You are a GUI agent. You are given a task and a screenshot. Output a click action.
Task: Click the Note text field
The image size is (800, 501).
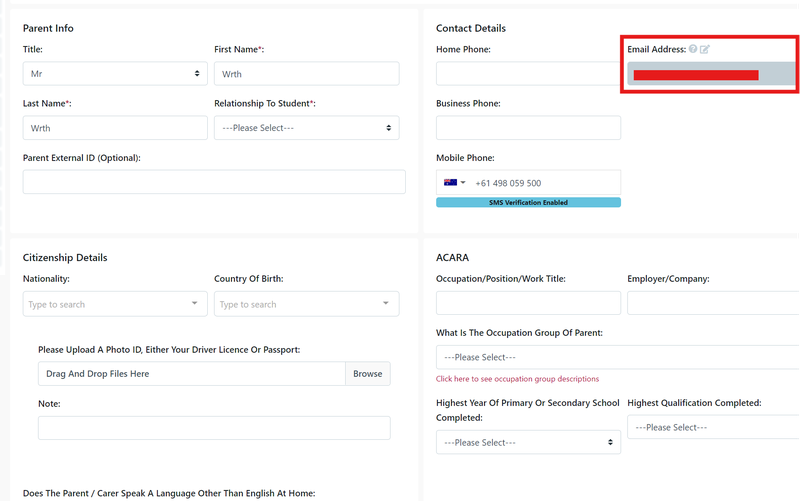[x=214, y=428]
